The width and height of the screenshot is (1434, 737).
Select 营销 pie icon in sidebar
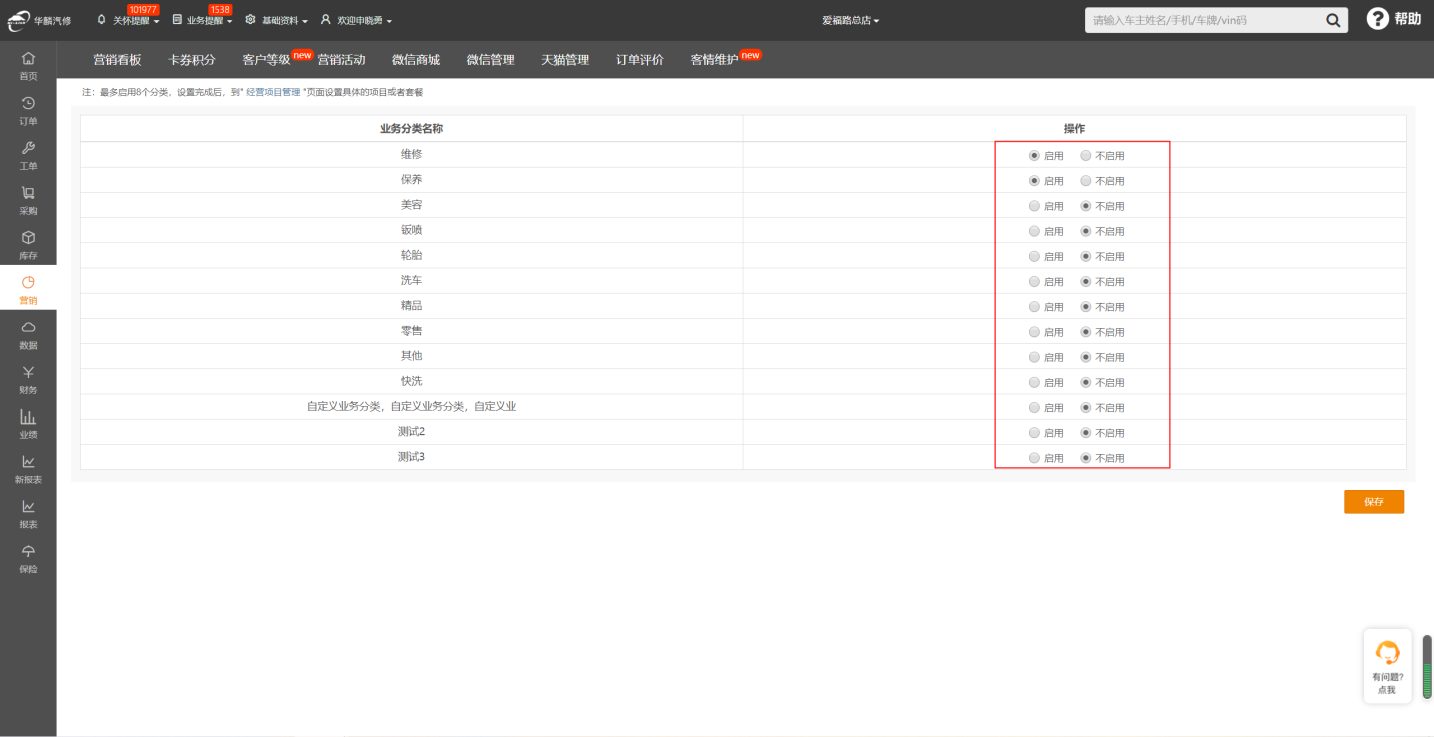pos(28,290)
